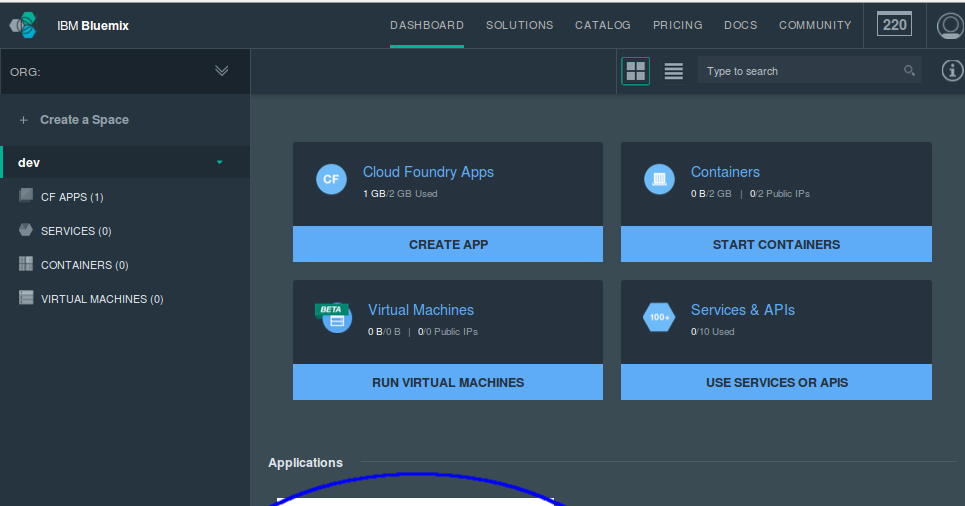
Task: Click the Containers card round icon
Action: [x=659, y=179]
